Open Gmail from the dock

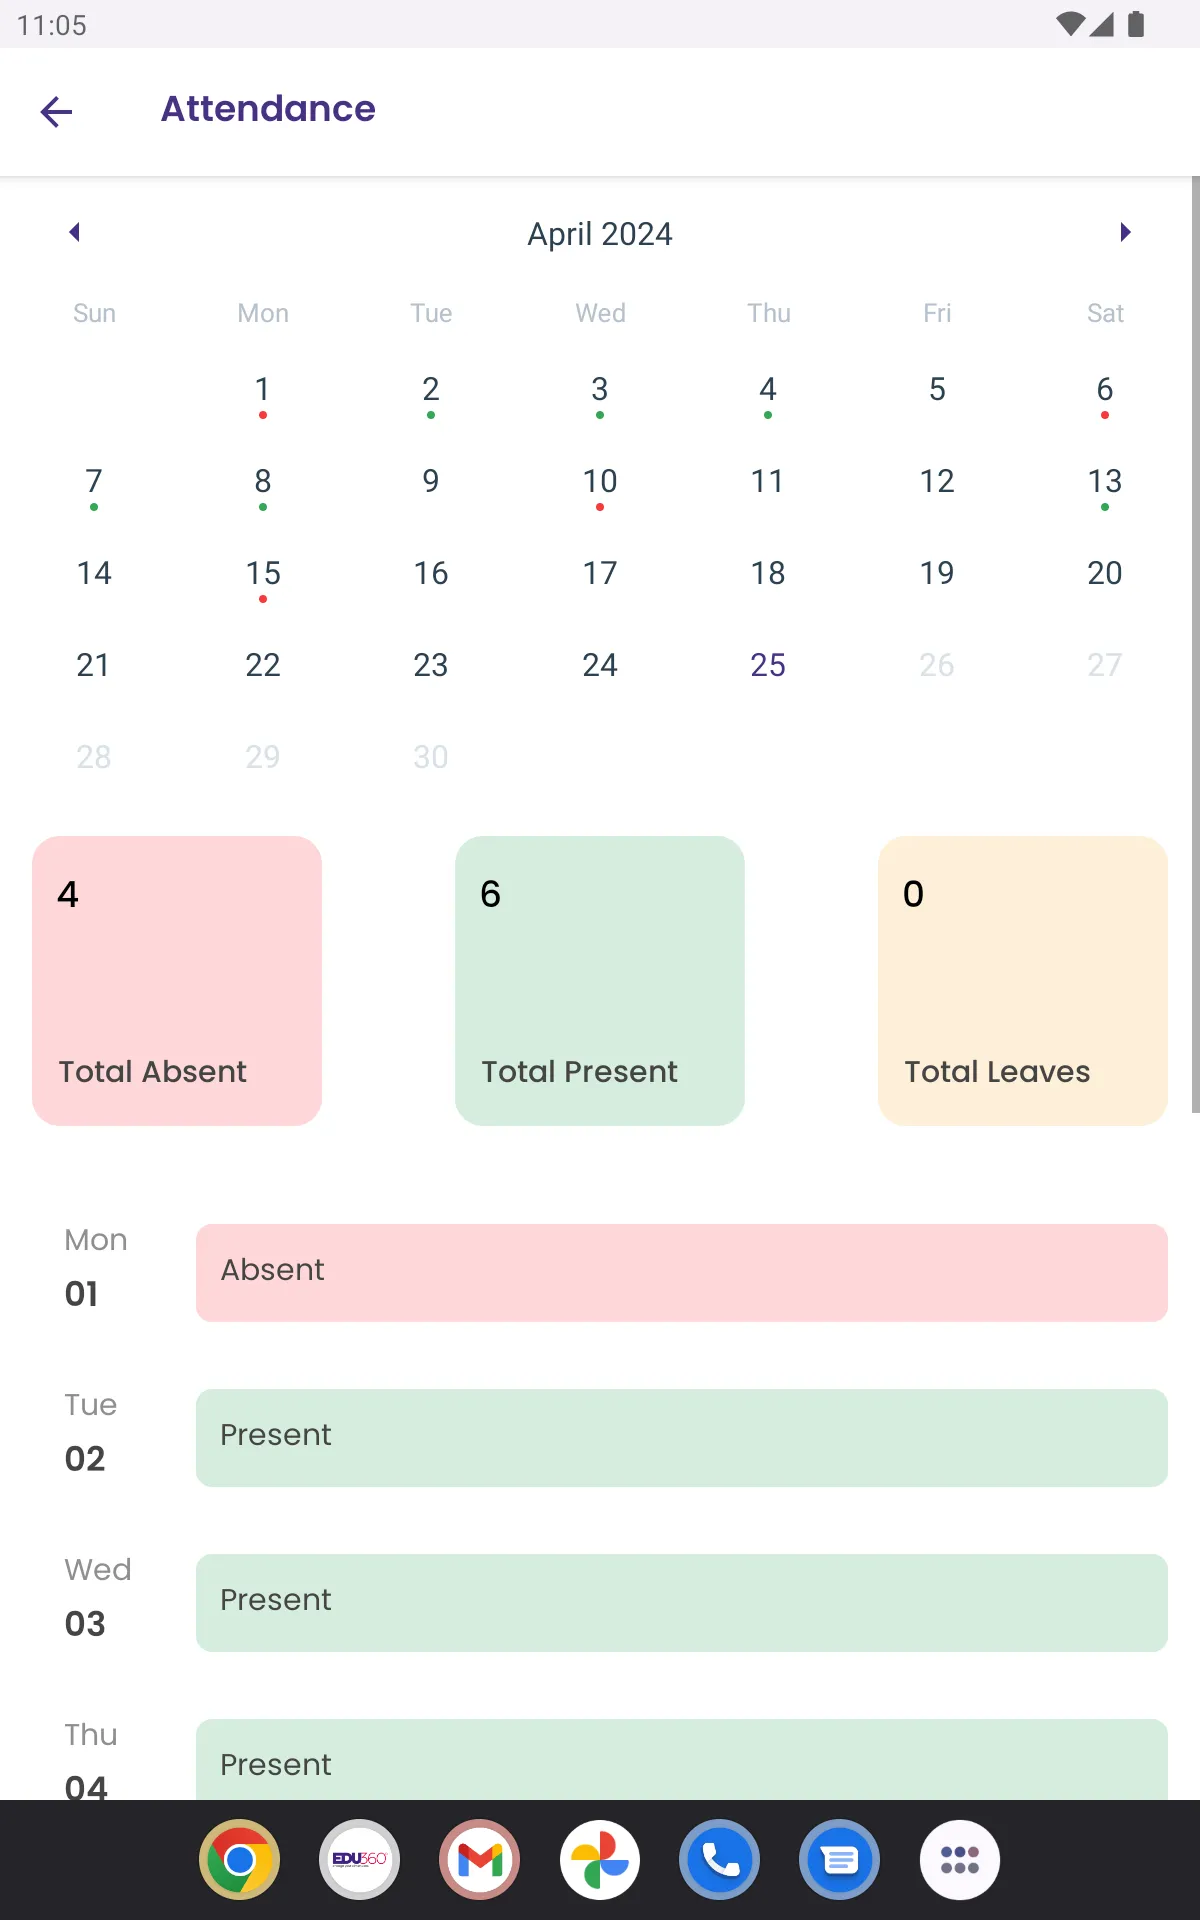(480, 1860)
